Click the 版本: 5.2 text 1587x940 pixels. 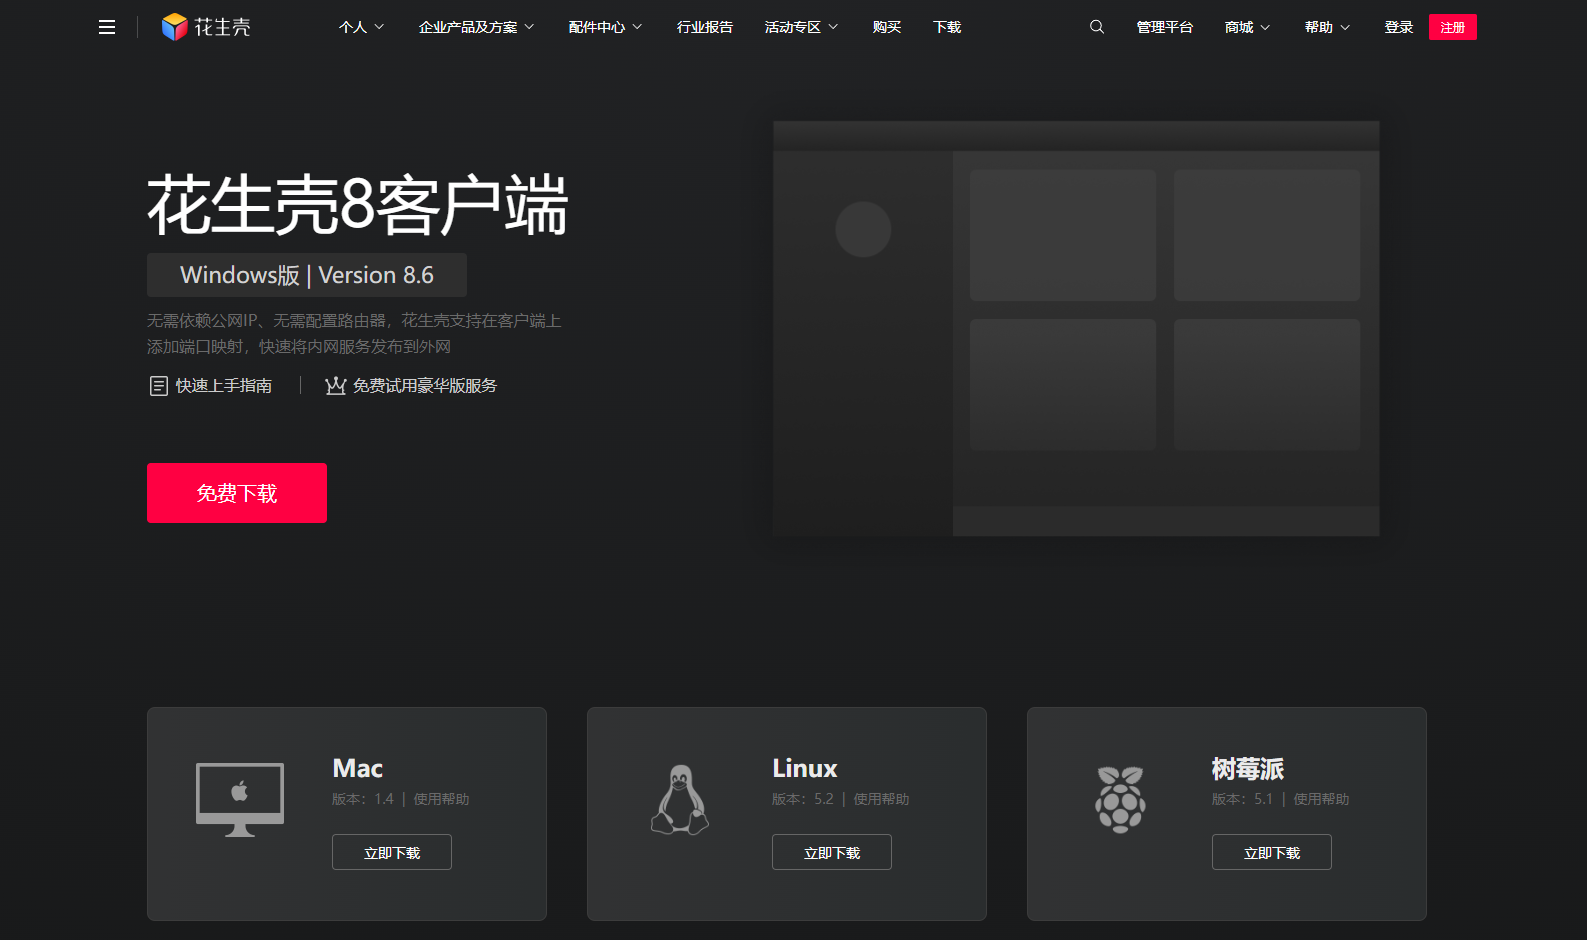pyautogui.click(x=803, y=799)
